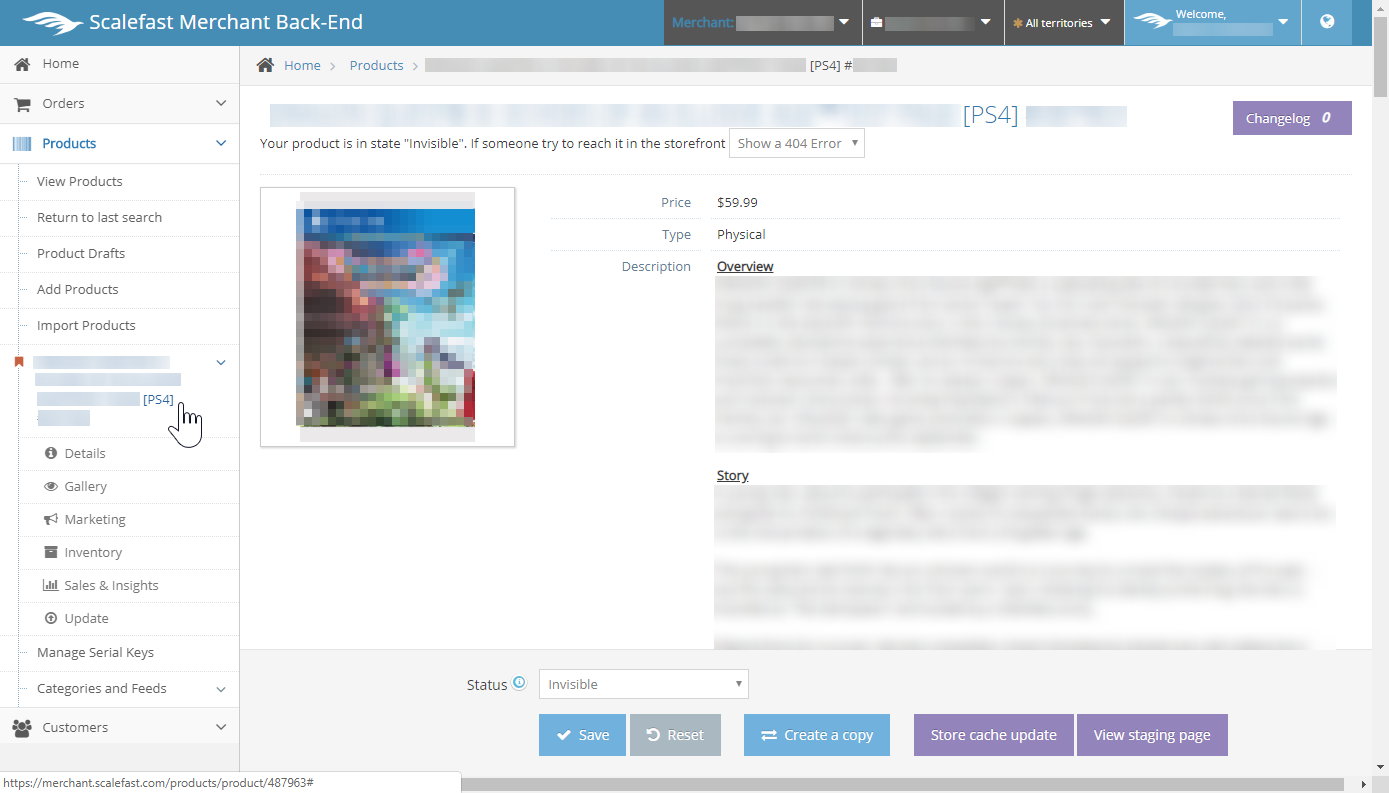Click the product cover image thumbnail
This screenshot has height=793, width=1389.
387,317
